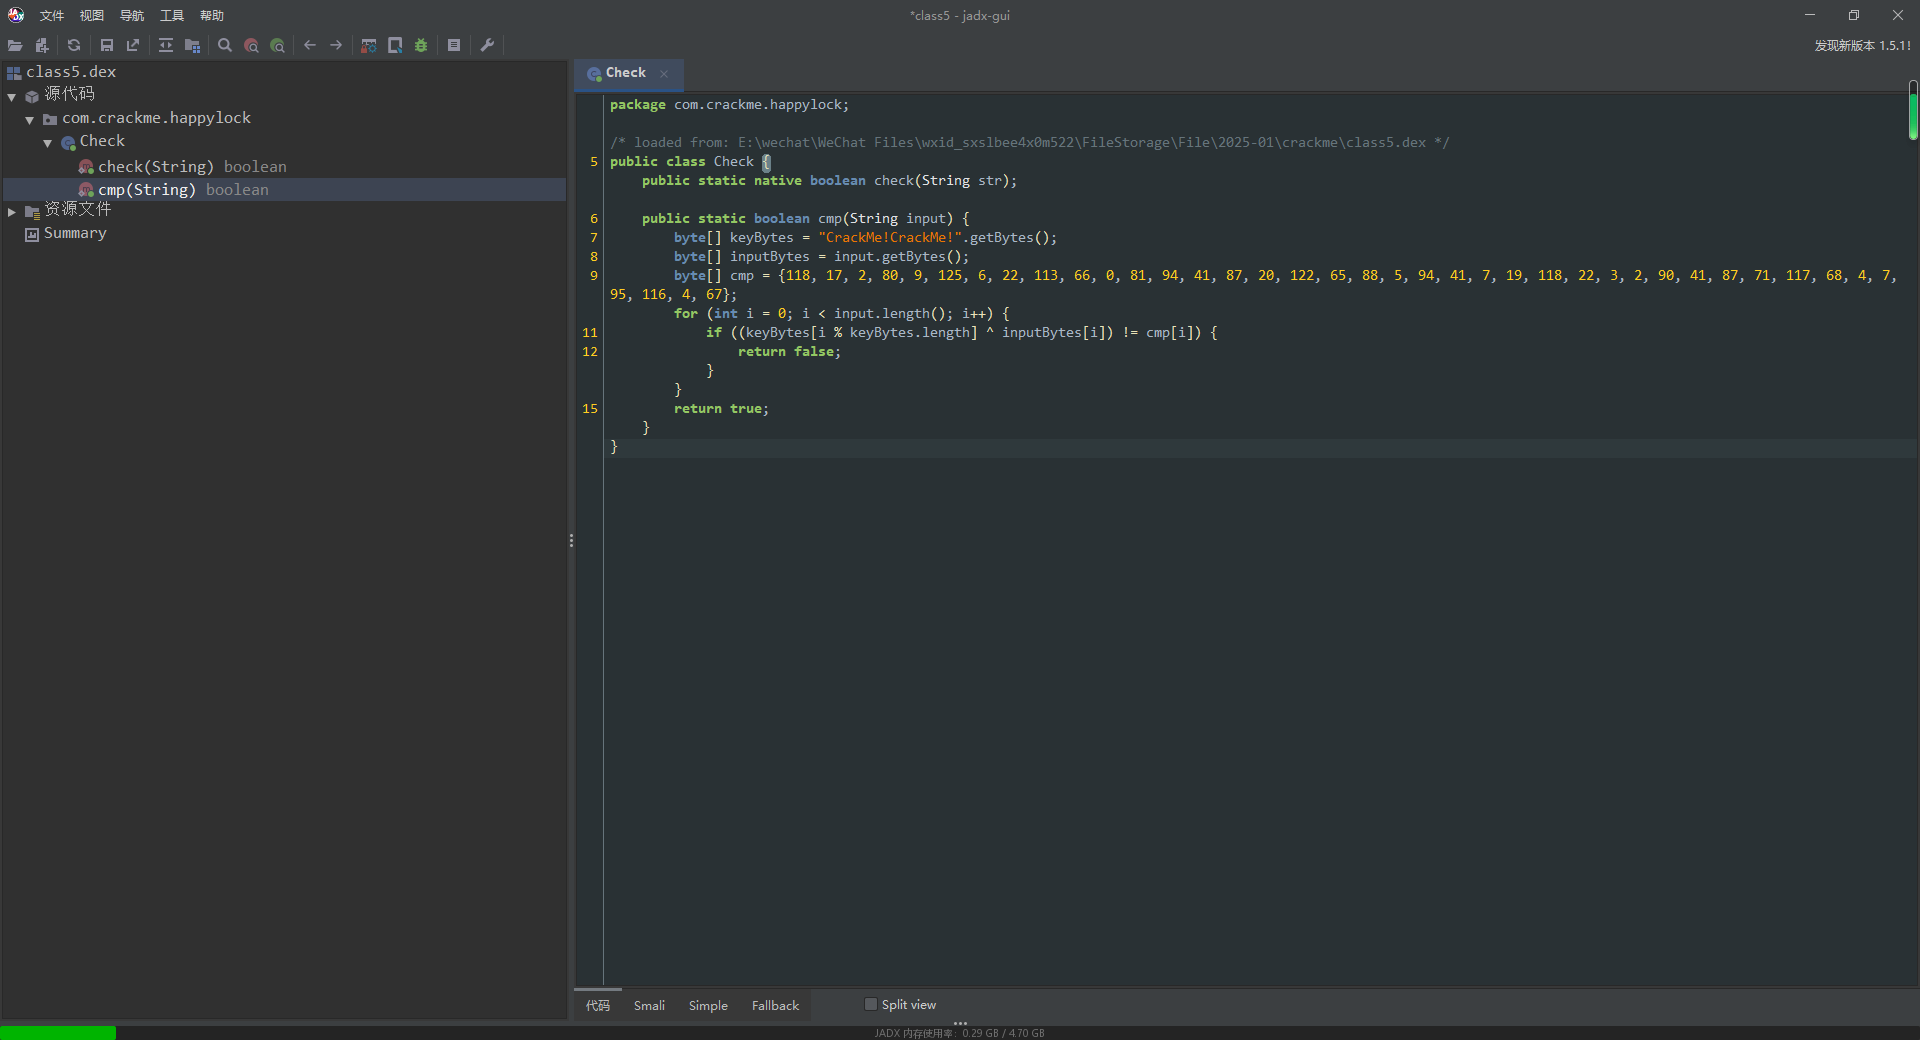Select com.crackme.happylock package
Image resolution: width=1920 pixels, height=1040 pixels.
click(157, 118)
